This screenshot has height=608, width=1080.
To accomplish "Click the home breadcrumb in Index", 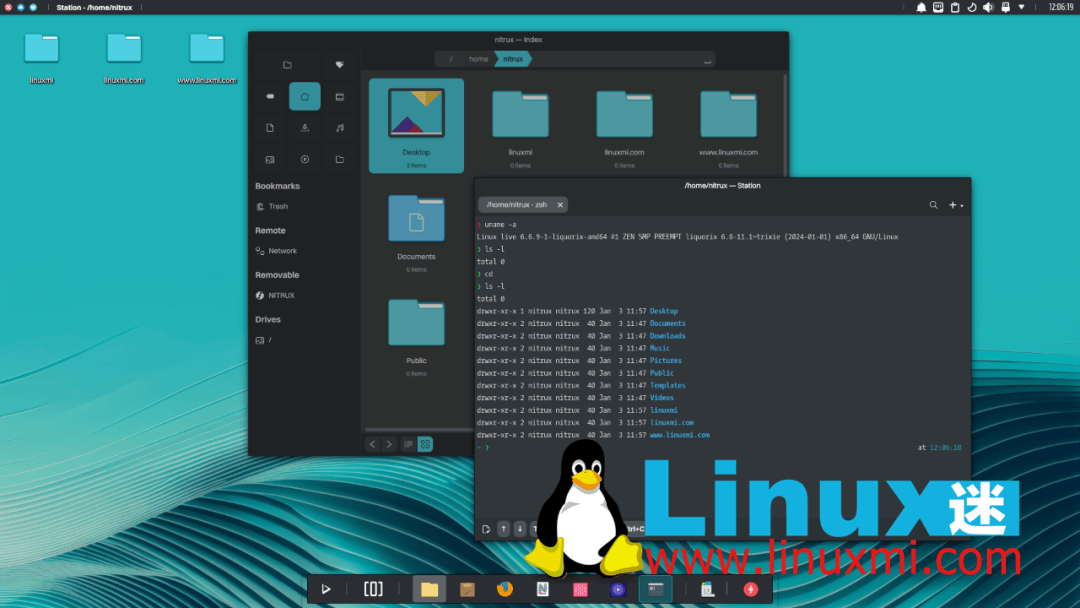I will pyautogui.click(x=479, y=59).
